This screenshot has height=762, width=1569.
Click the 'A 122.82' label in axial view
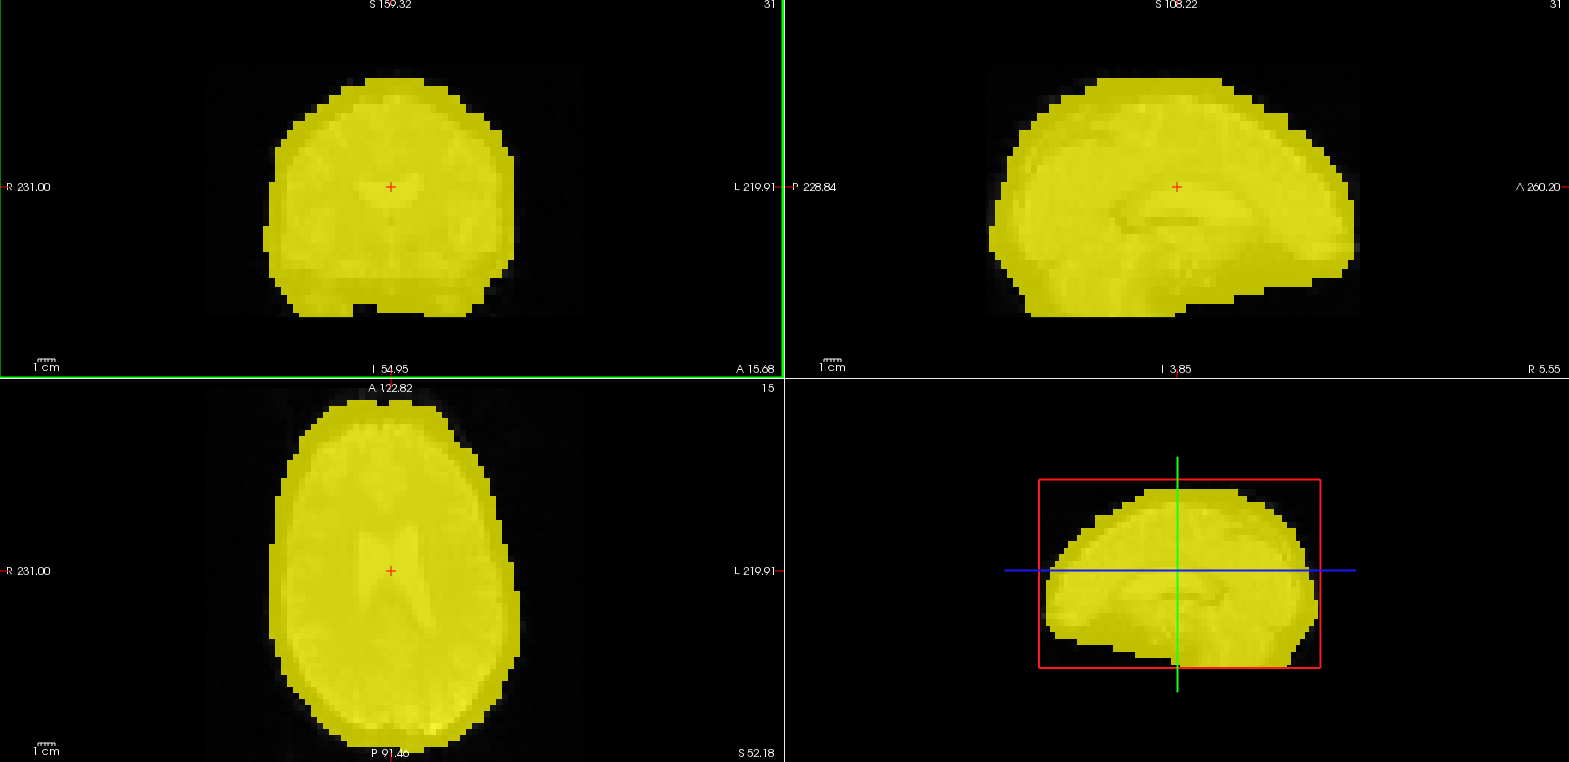click(x=390, y=388)
